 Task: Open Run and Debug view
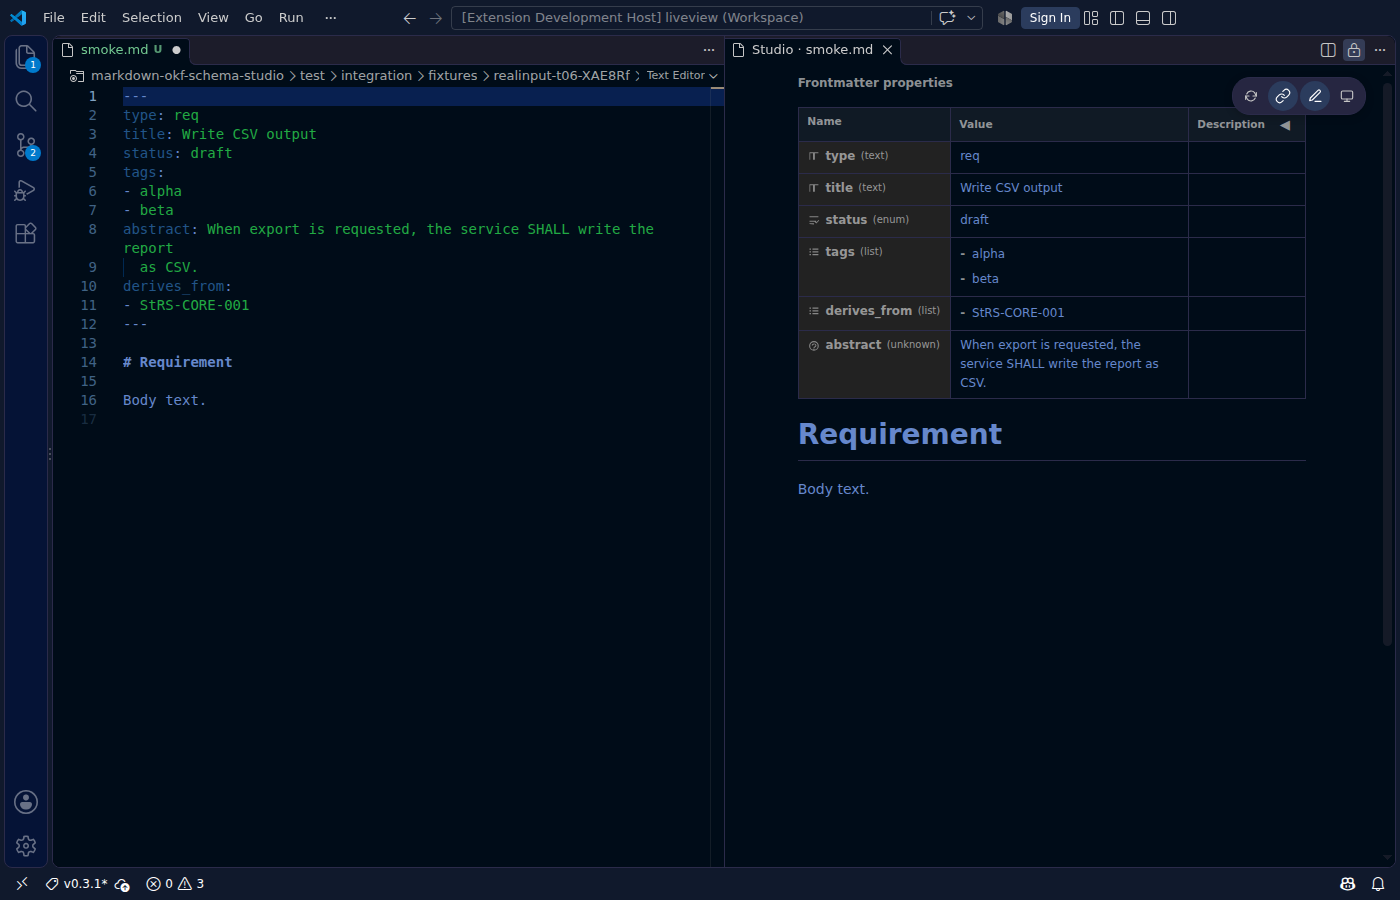click(26, 190)
